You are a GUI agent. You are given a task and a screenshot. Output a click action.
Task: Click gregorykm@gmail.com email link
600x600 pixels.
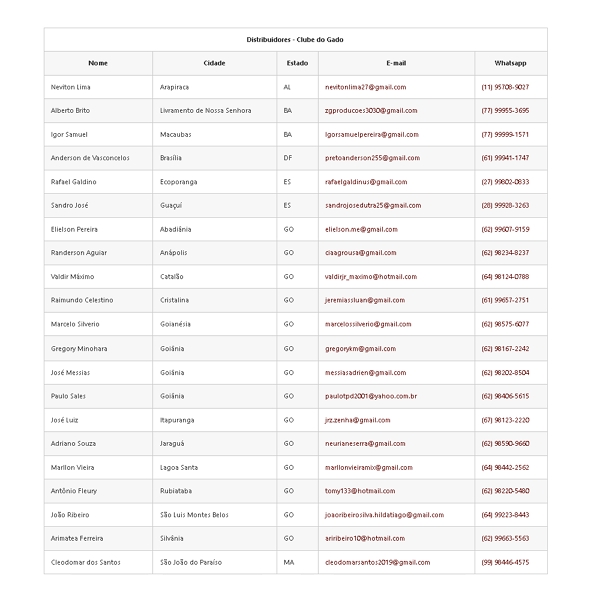(x=360, y=349)
